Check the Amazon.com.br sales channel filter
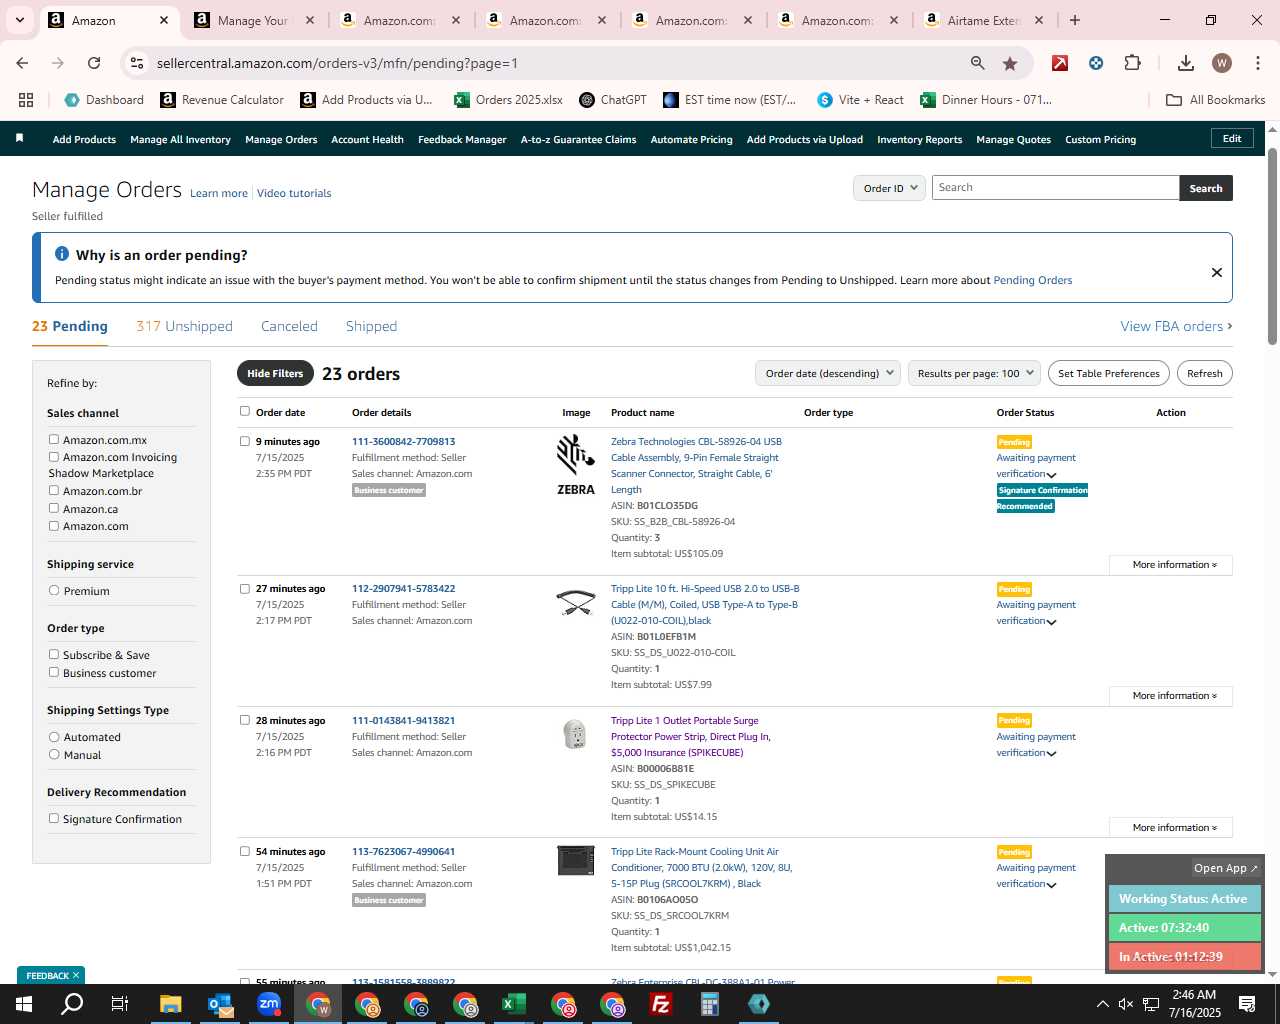The height and width of the screenshot is (1024, 1280). (54, 490)
